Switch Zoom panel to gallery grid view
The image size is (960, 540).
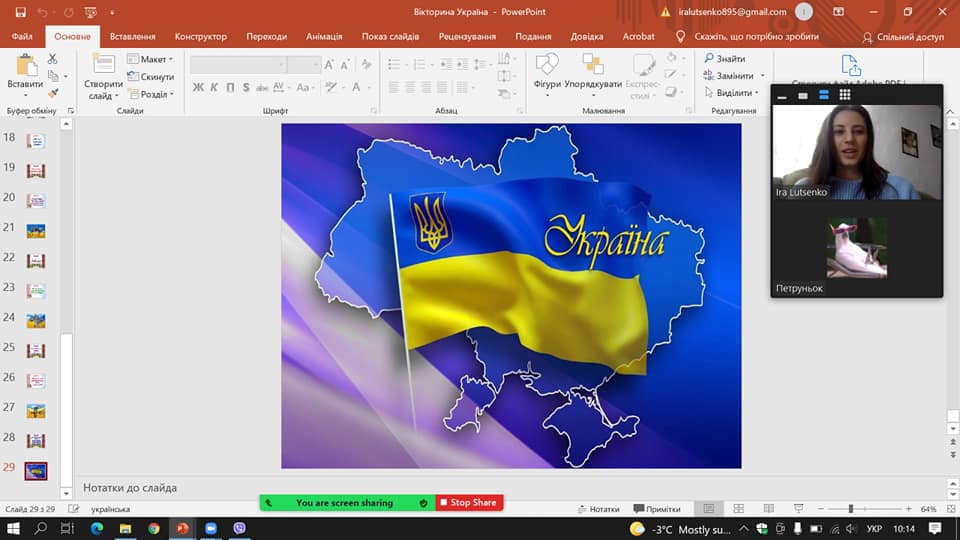click(x=845, y=94)
